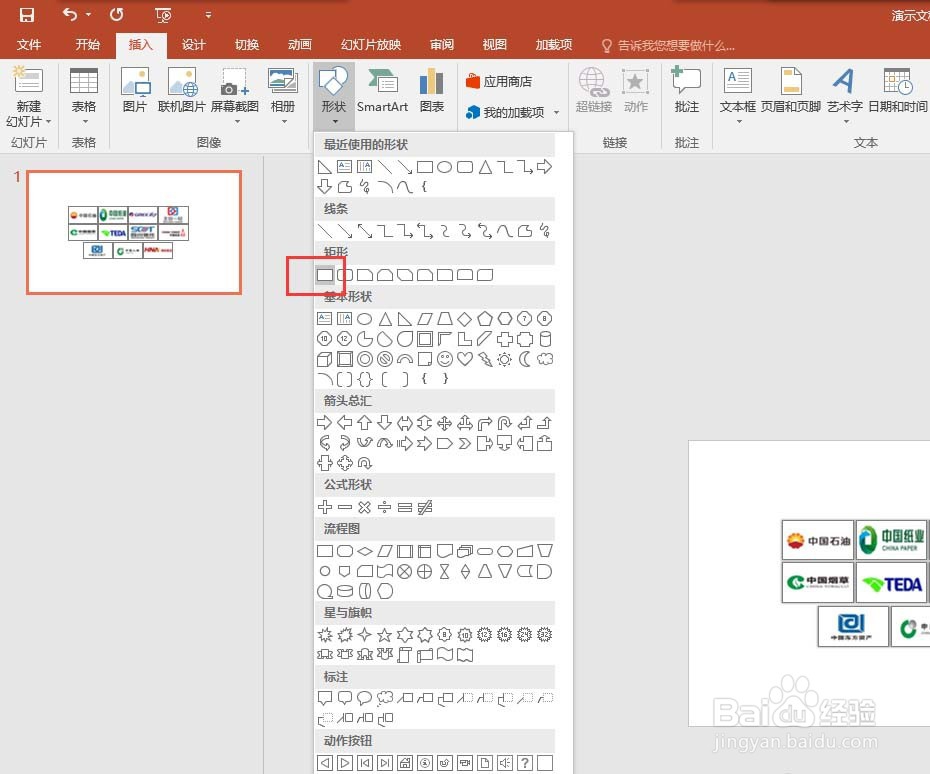This screenshot has height=774, width=930.
Task: Select the division sign shape under 公式形状
Action: [x=384, y=507]
